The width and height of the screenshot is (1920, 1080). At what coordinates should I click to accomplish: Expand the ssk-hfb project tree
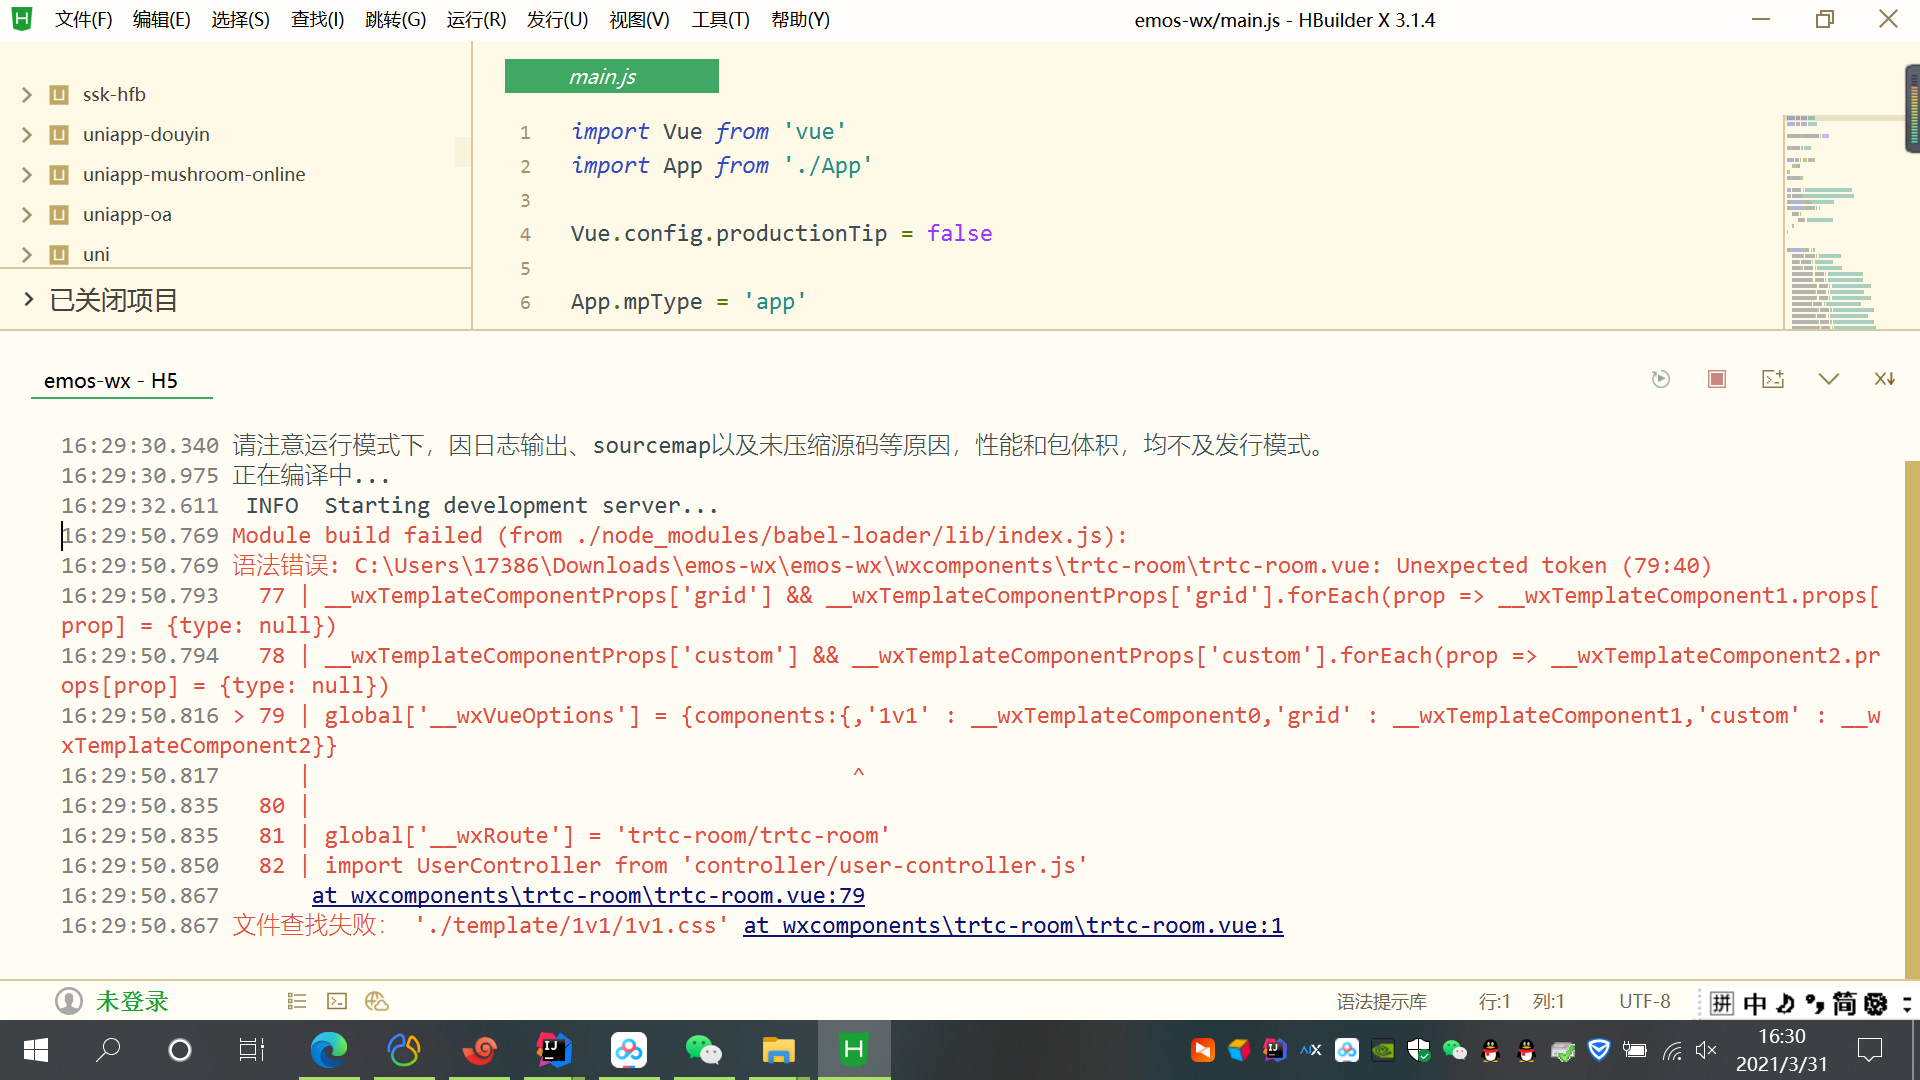pos(27,95)
